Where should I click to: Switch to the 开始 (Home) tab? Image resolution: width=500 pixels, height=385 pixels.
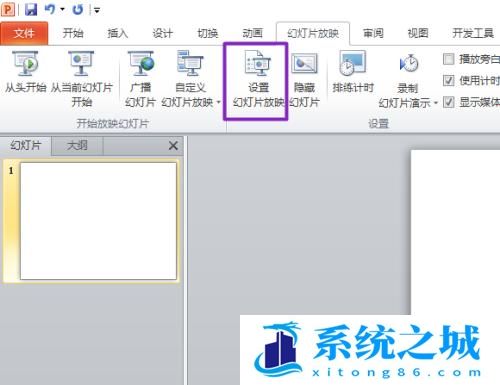[73, 33]
